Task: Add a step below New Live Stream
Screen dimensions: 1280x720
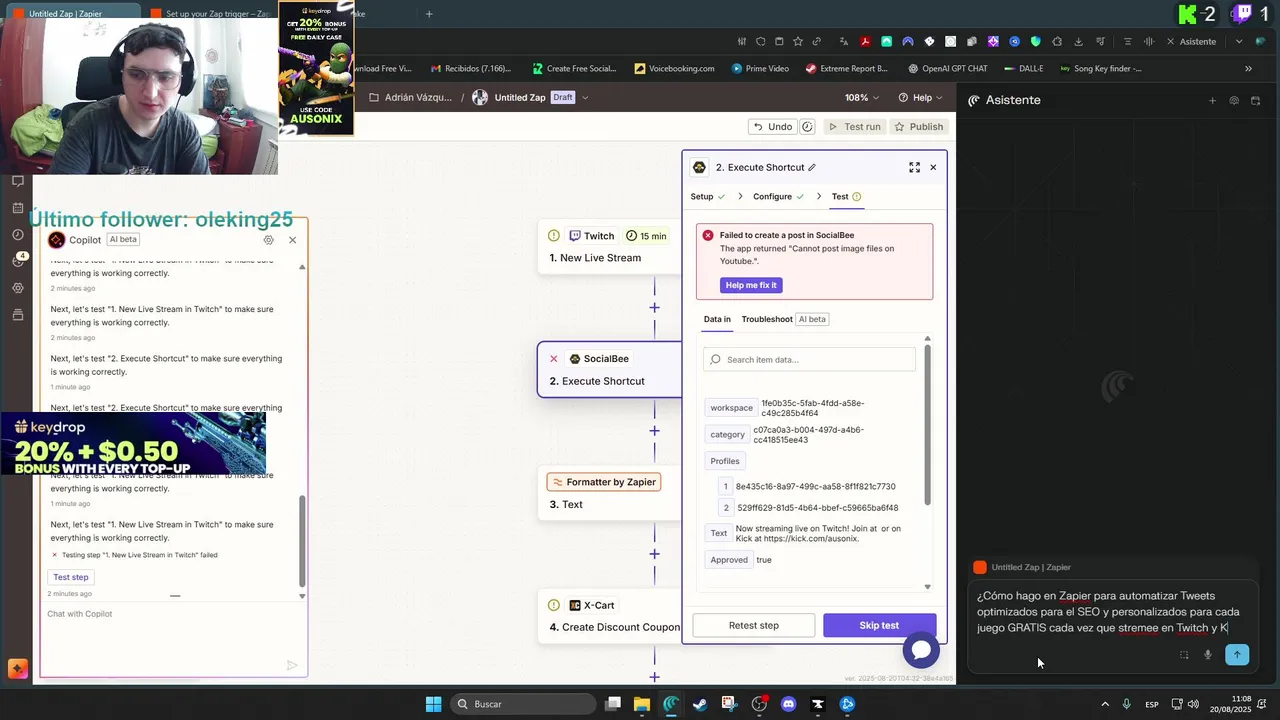Action: click(x=655, y=308)
